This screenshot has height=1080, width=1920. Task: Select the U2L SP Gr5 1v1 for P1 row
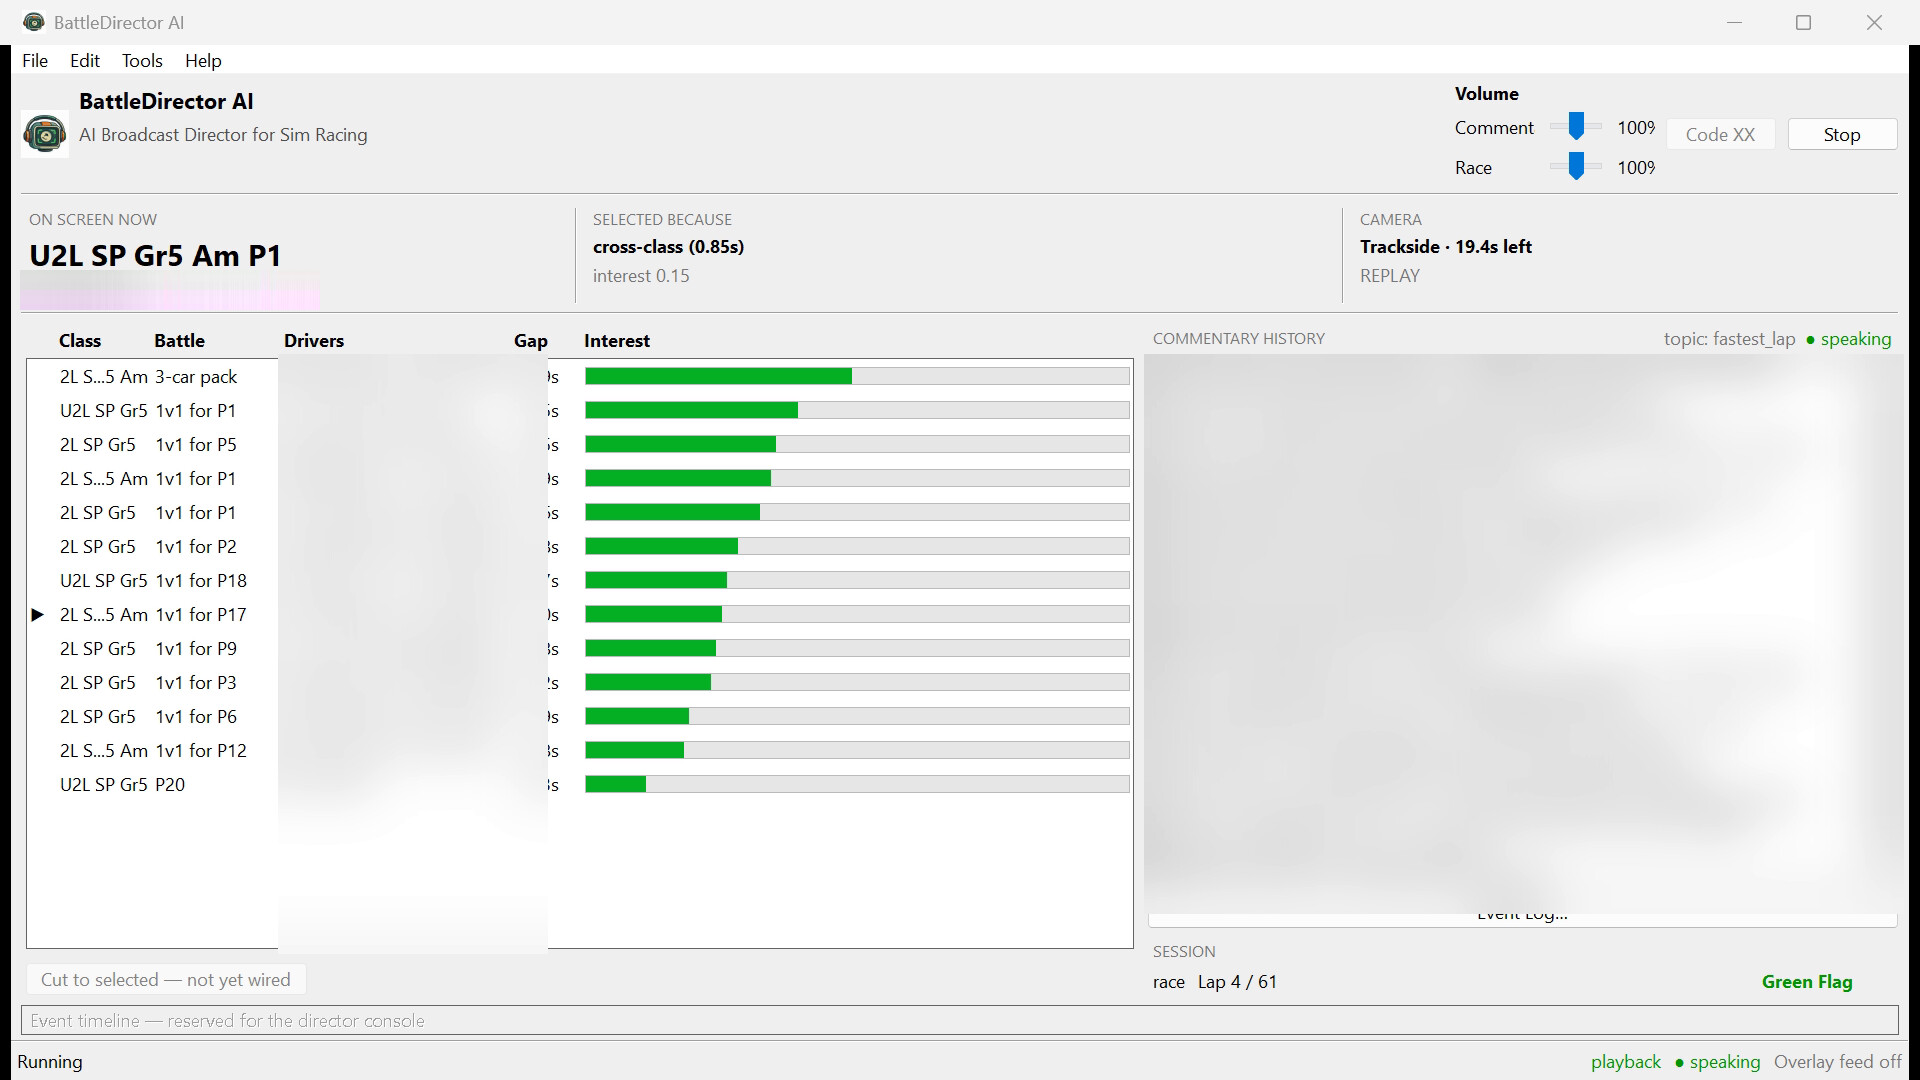[x=580, y=411]
